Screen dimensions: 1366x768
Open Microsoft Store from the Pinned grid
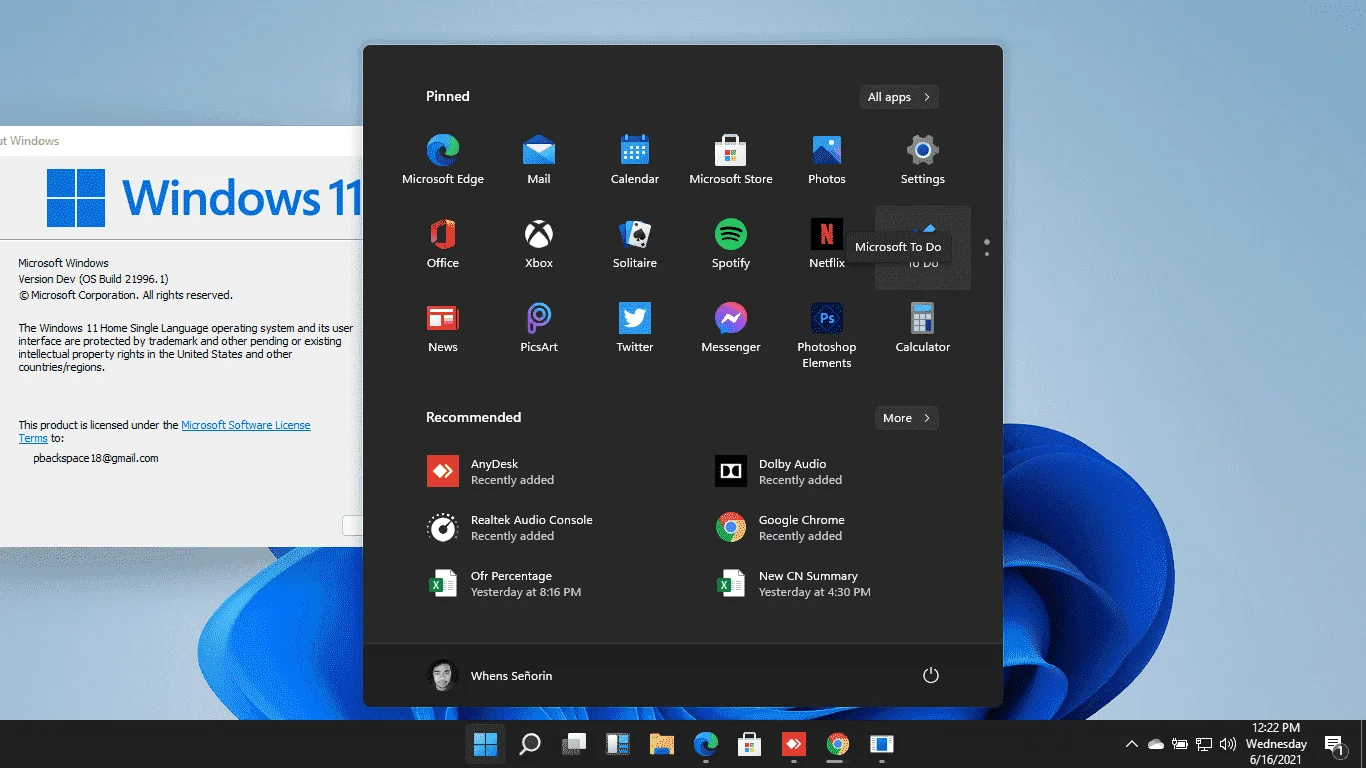[731, 160]
